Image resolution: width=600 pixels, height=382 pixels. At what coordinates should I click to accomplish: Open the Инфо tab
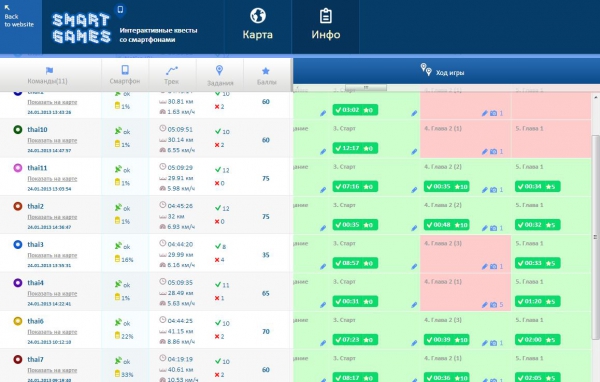coord(326,25)
